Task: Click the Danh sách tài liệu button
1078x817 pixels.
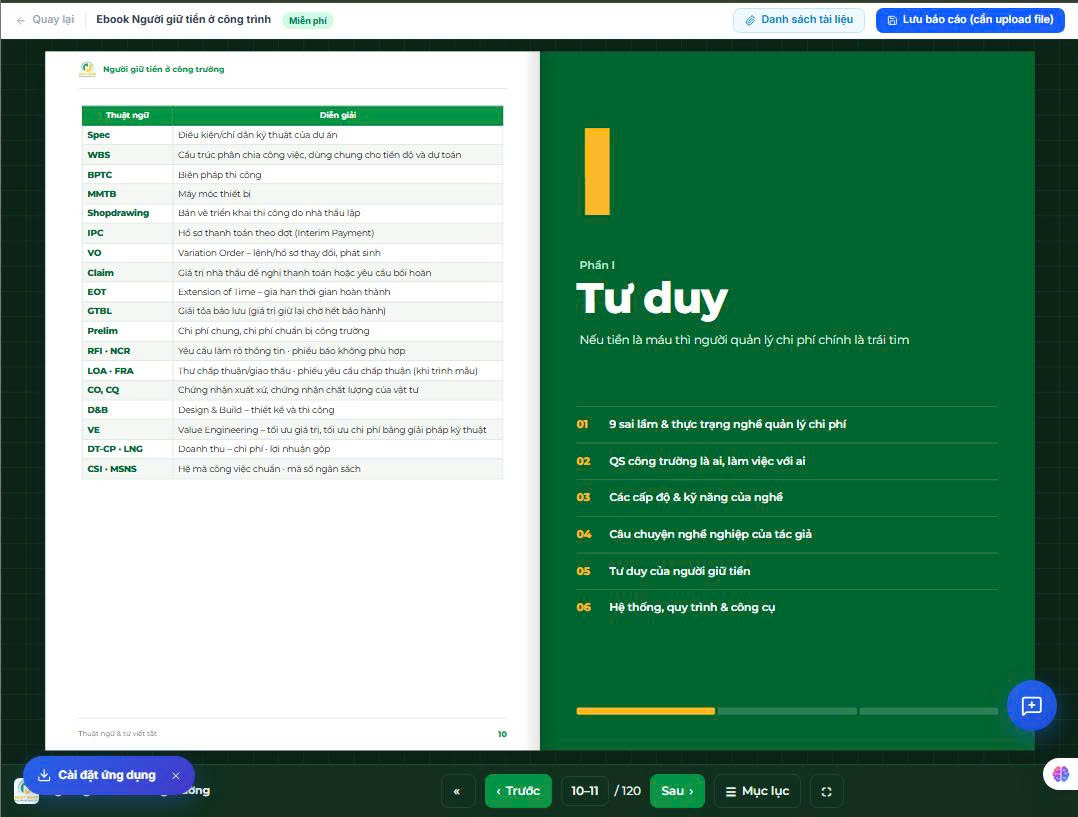Action: 799,20
